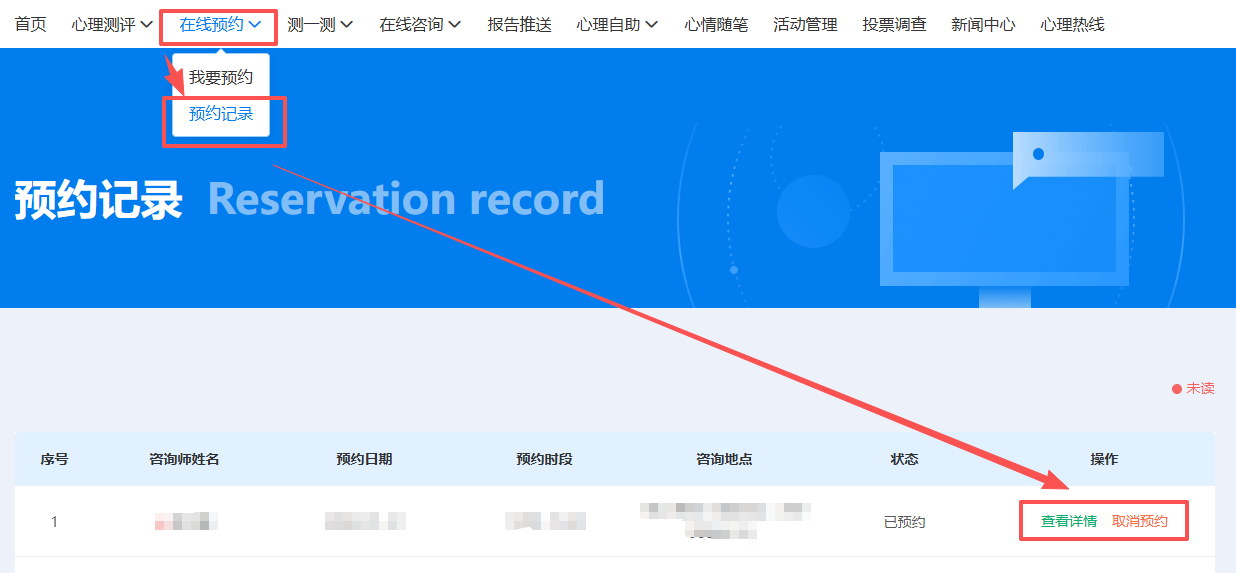Click the 取消预约 link in row 1
Image resolution: width=1236 pixels, height=573 pixels.
(1139, 521)
